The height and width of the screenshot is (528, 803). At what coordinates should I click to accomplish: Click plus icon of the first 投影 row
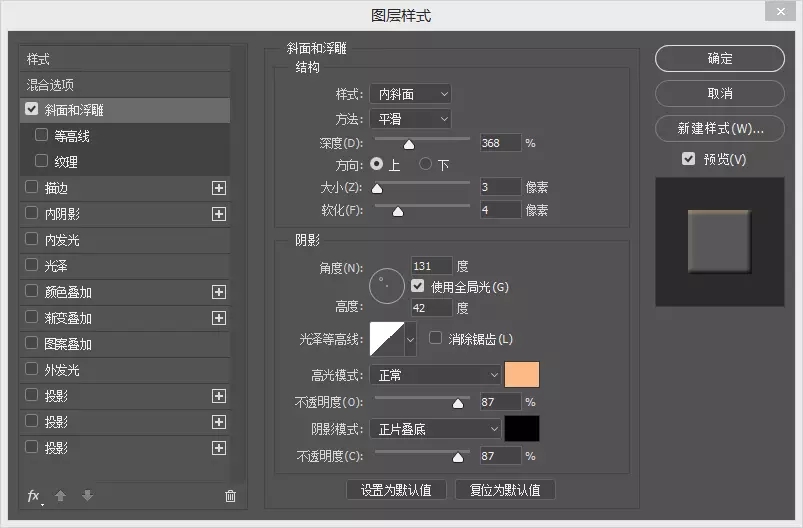coord(219,396)
